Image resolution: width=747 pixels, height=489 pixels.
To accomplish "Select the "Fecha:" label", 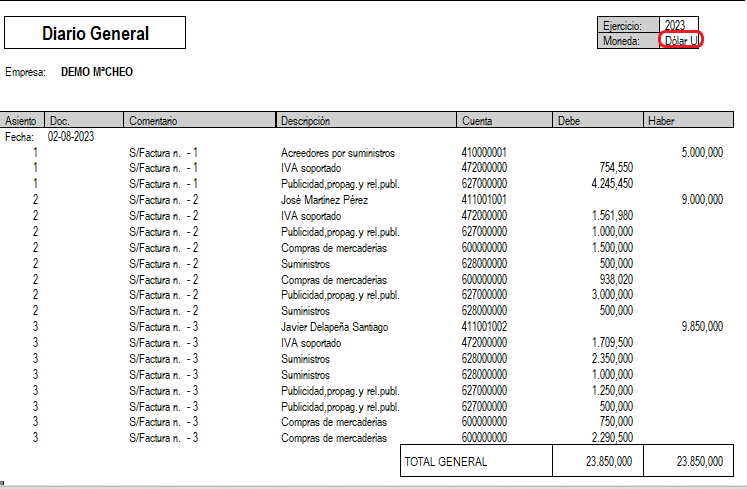I will [x=19, y=137].
